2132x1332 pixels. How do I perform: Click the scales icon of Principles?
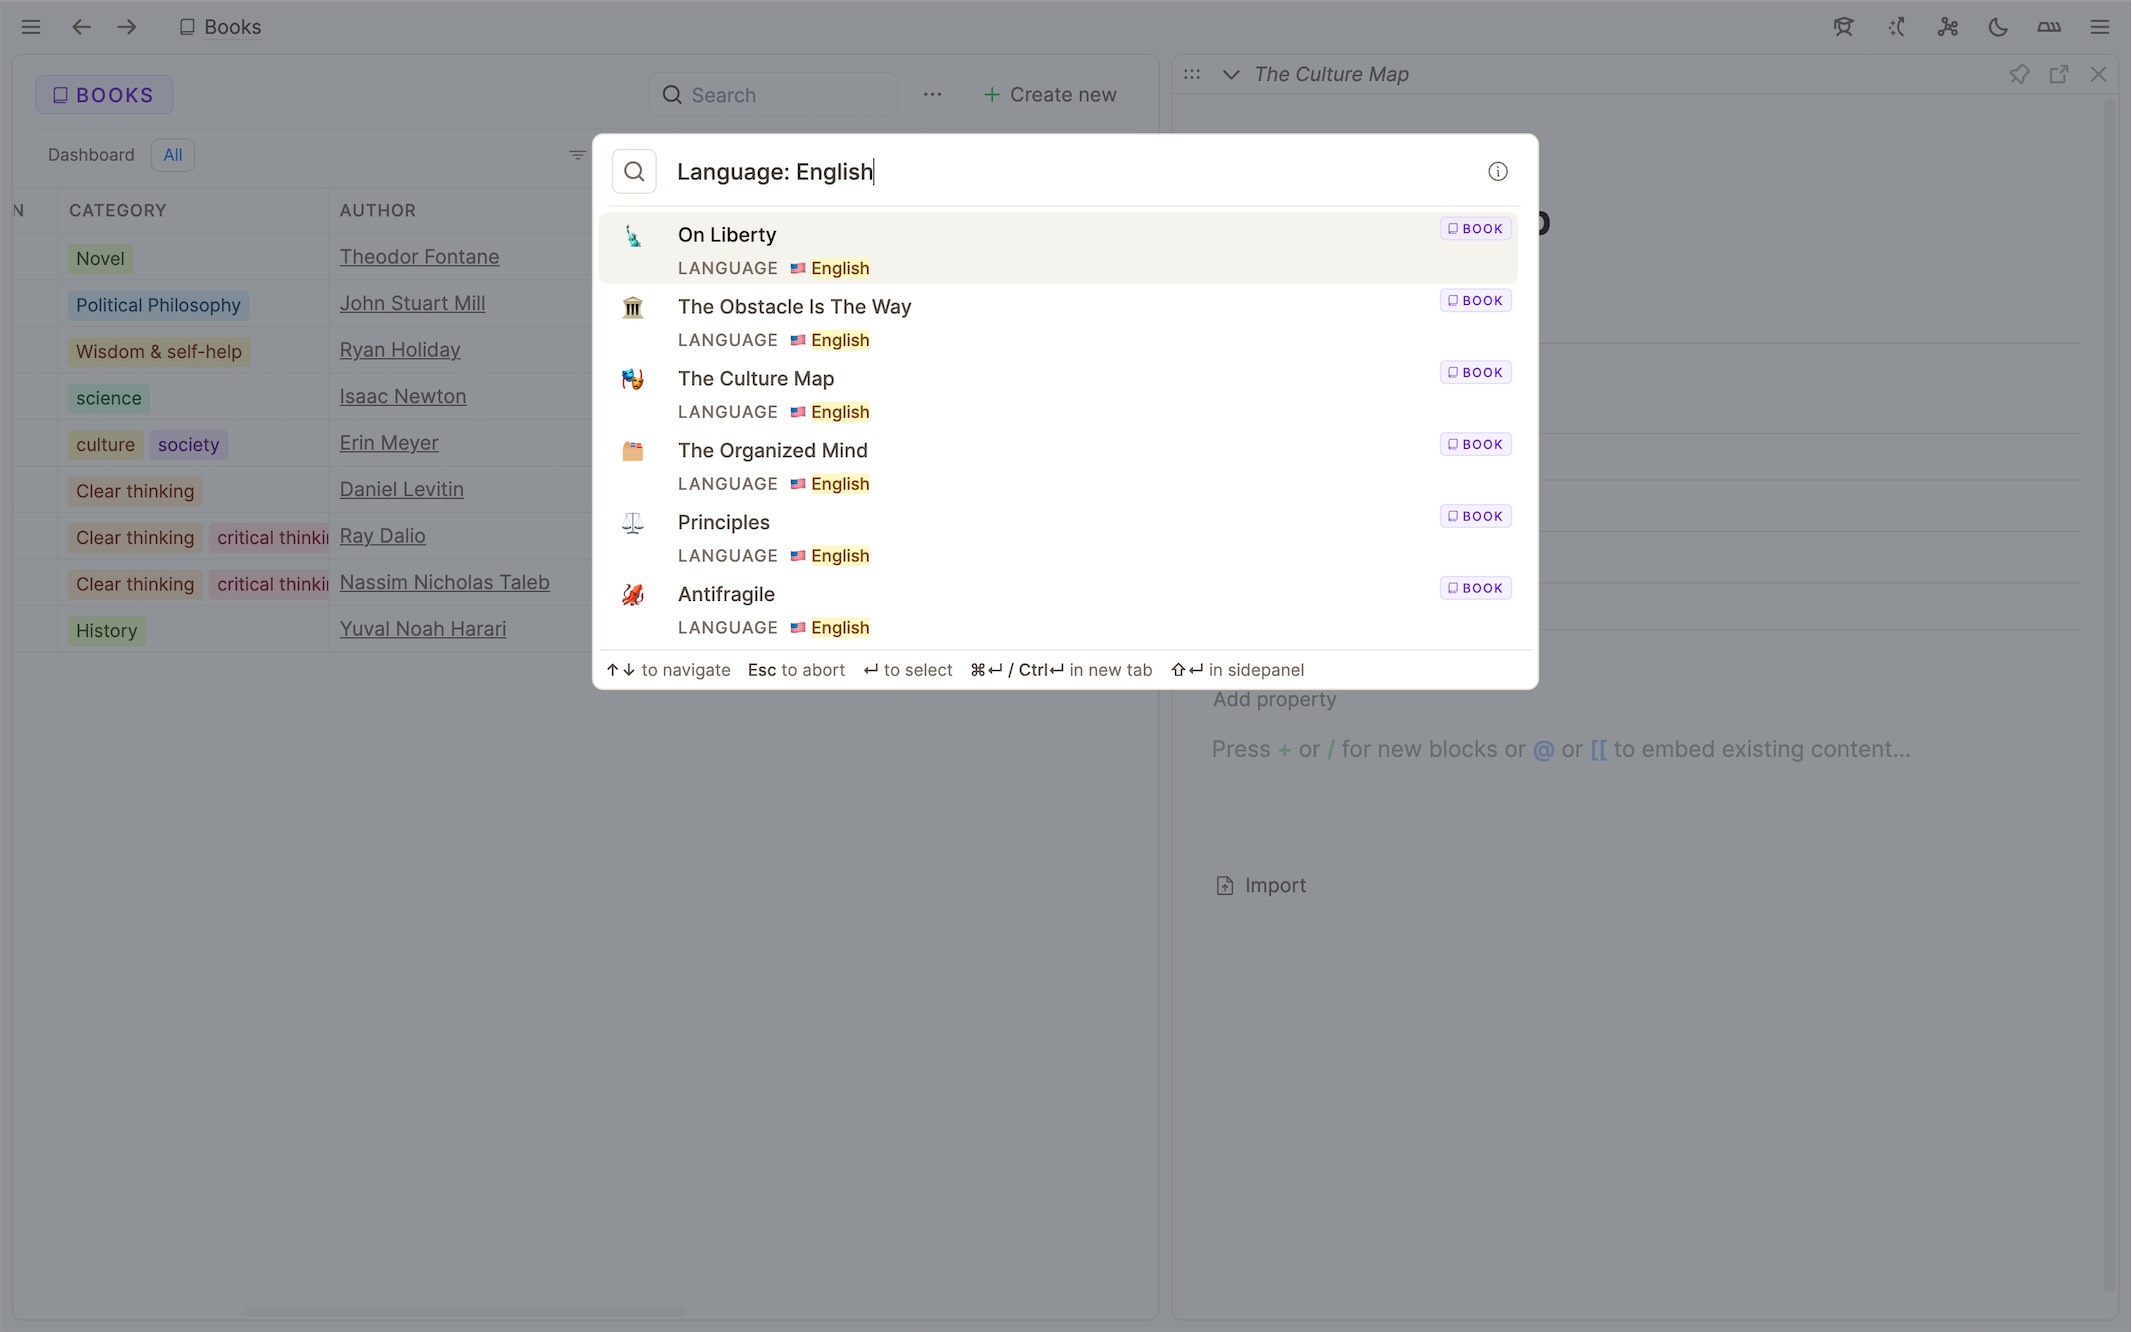coord(632,523)
